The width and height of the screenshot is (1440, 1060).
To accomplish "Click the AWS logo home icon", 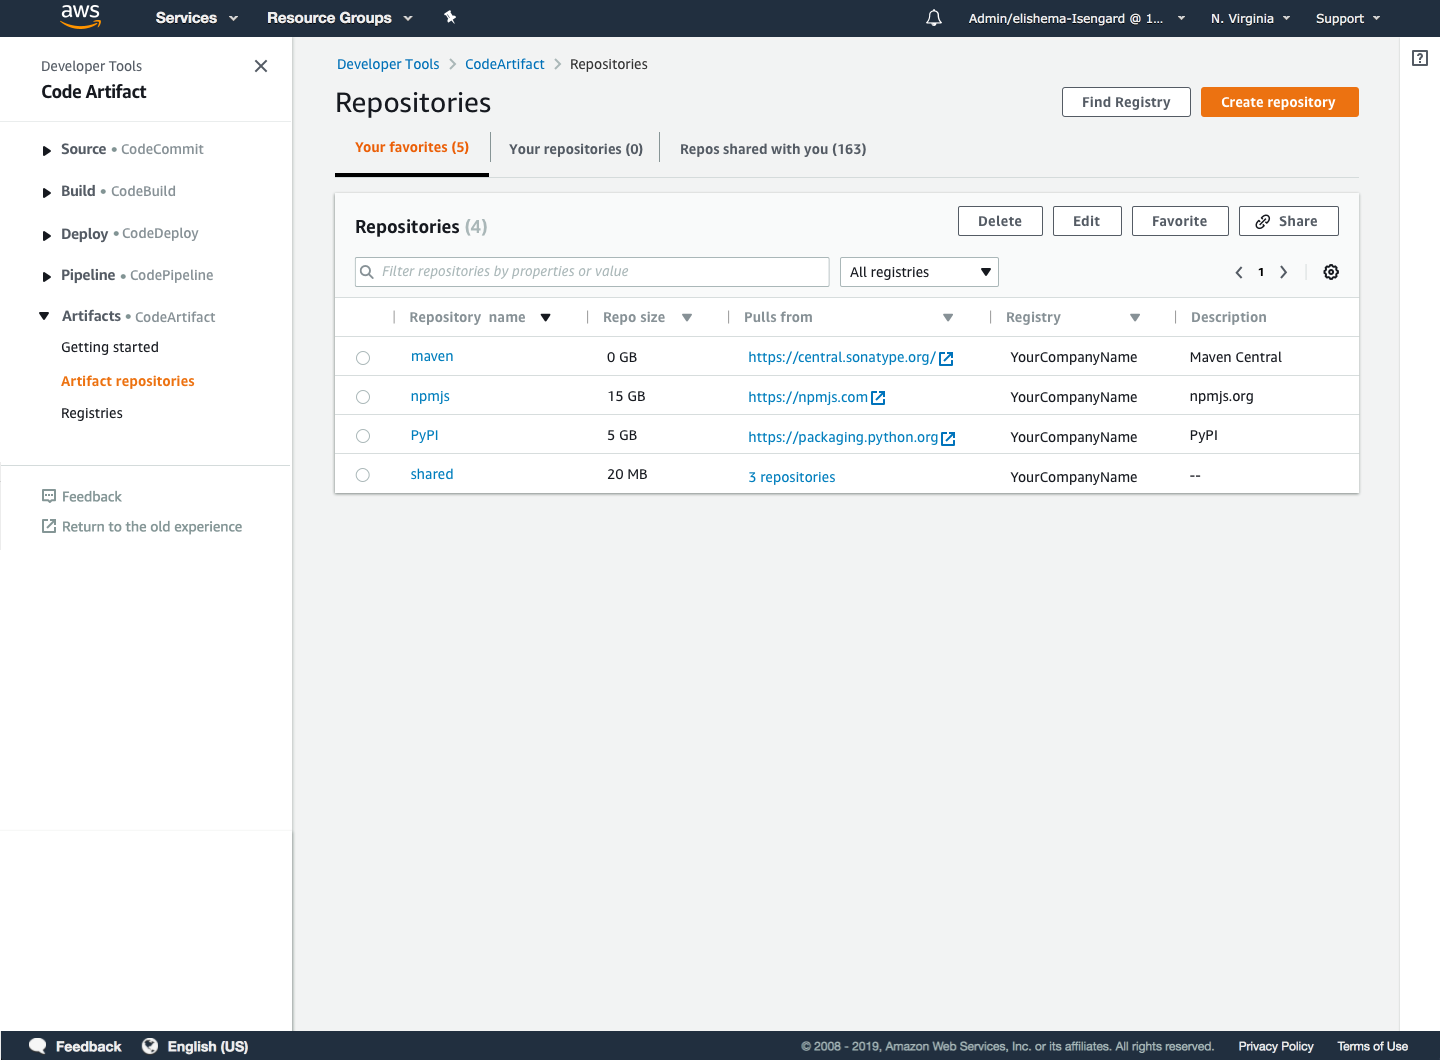I will point(80,16).
